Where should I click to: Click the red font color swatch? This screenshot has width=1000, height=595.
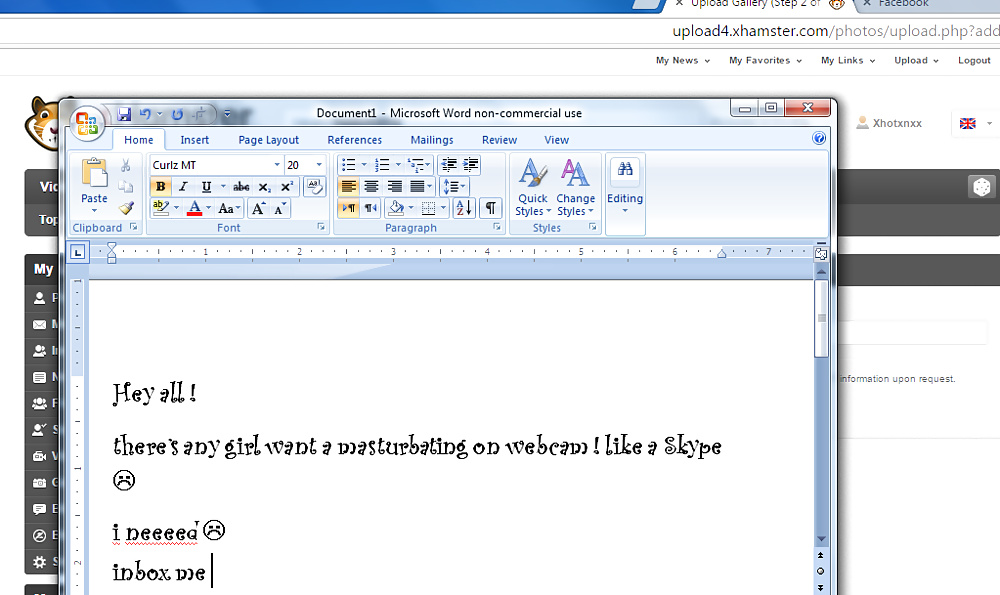pyautogui.click(x=195, y=208)
